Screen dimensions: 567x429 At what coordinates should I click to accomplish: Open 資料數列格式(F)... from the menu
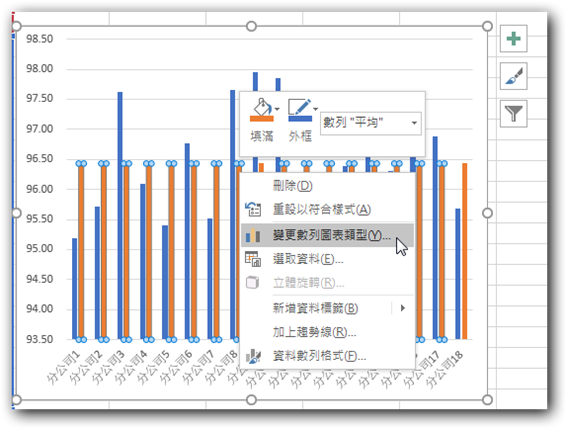pyautogui.click(x=327, y=356)
